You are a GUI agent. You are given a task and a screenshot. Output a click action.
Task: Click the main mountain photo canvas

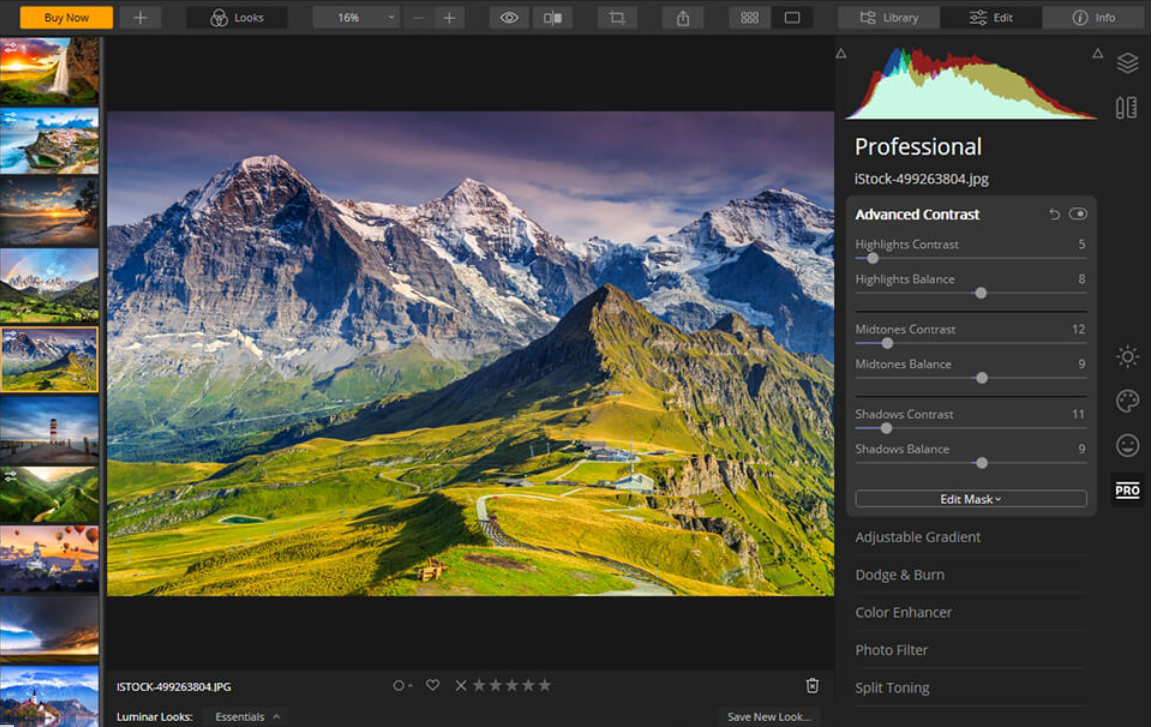coord(470,353)
